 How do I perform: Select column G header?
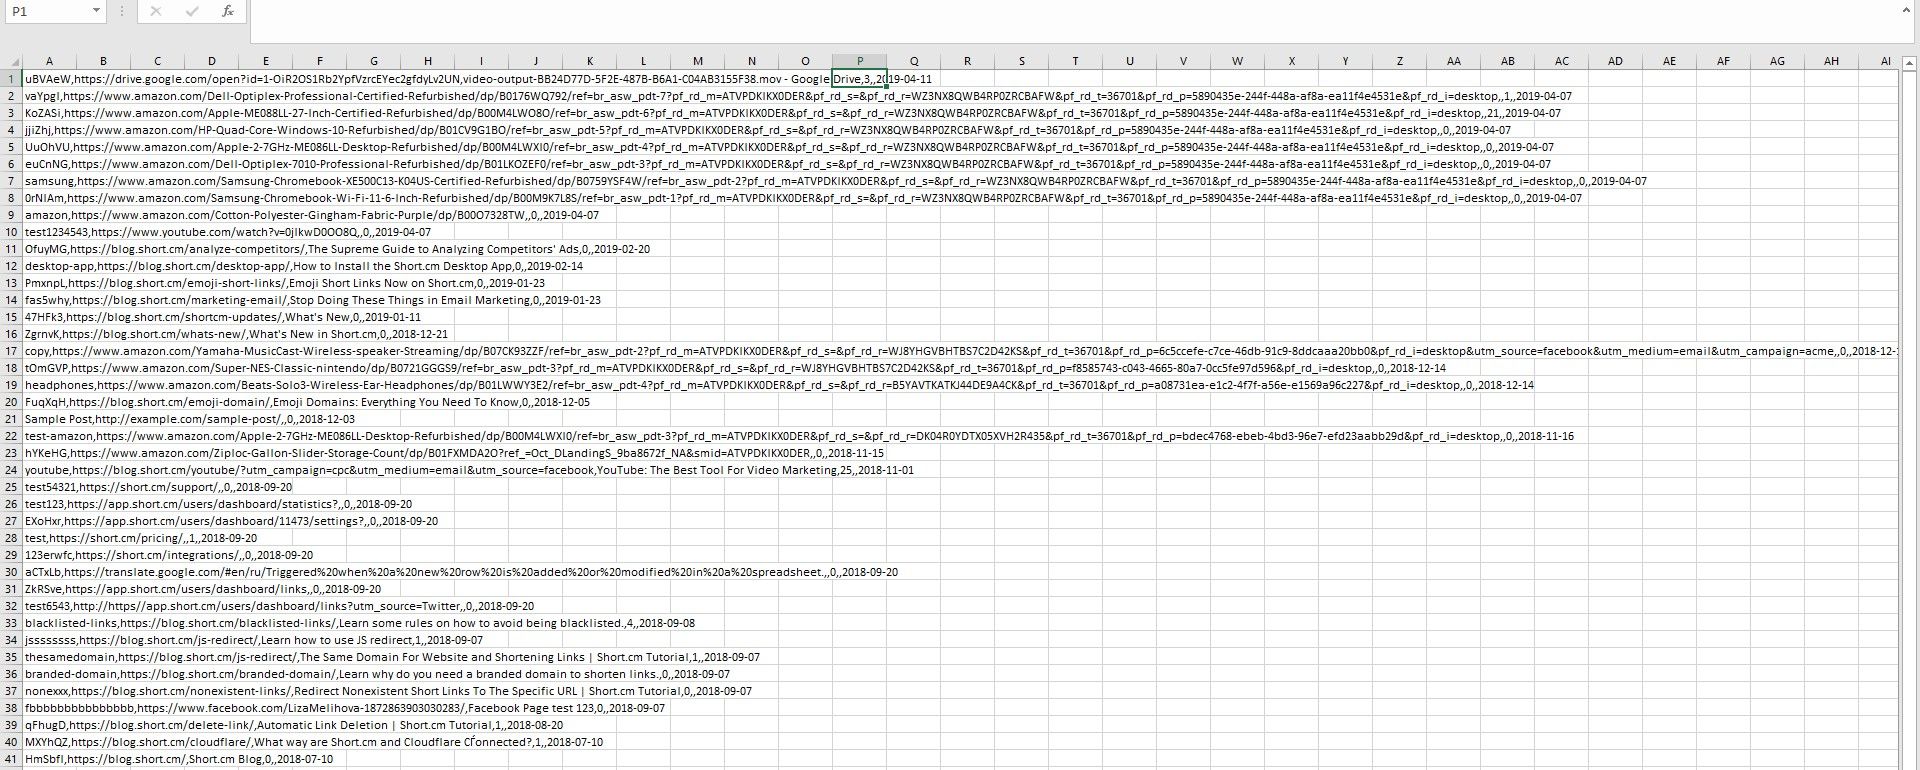(373, 61)
